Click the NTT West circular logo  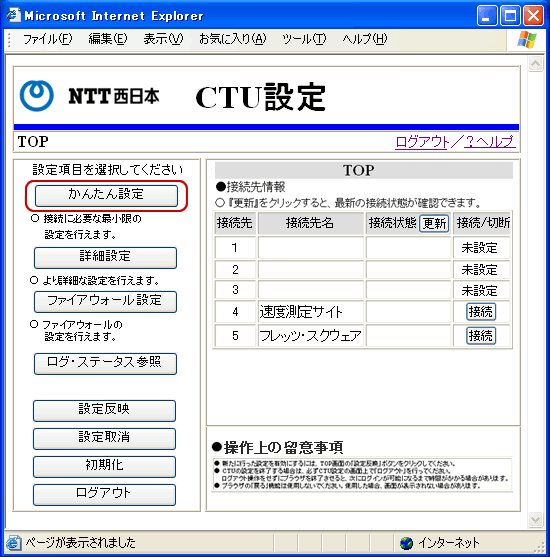click(37, 96)
